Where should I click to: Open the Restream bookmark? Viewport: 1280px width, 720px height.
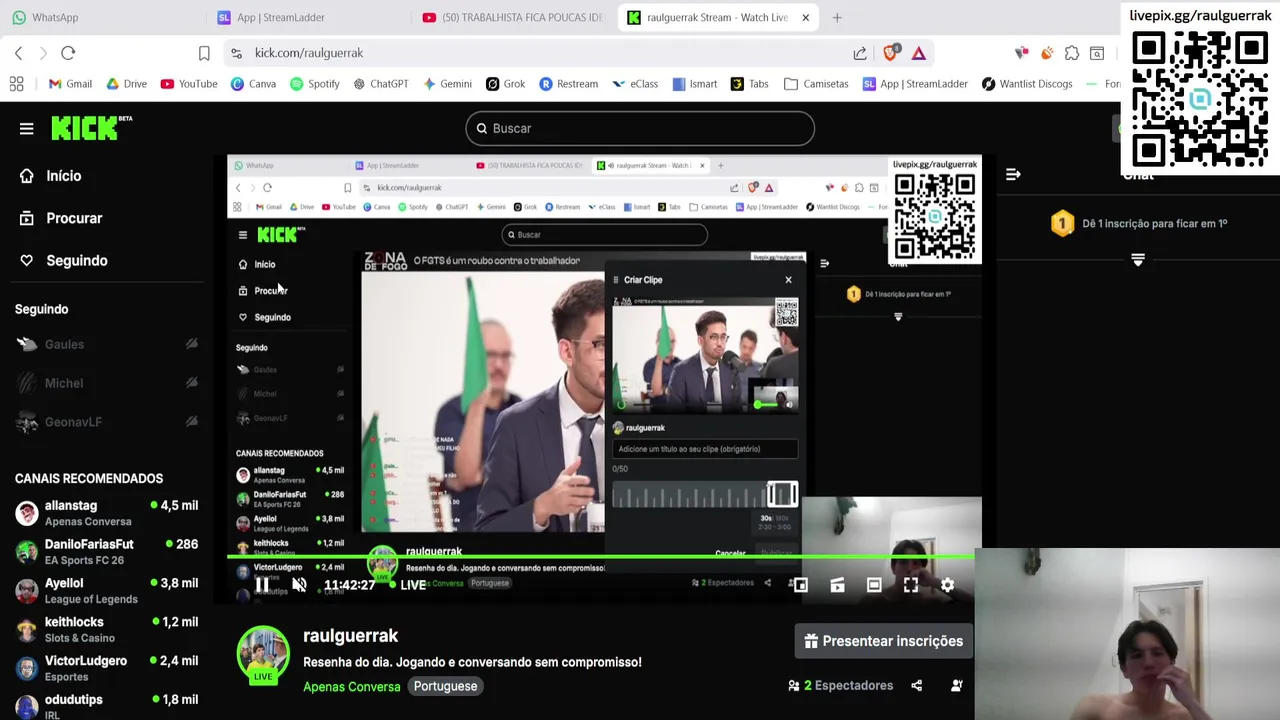(x=568, y=84)
